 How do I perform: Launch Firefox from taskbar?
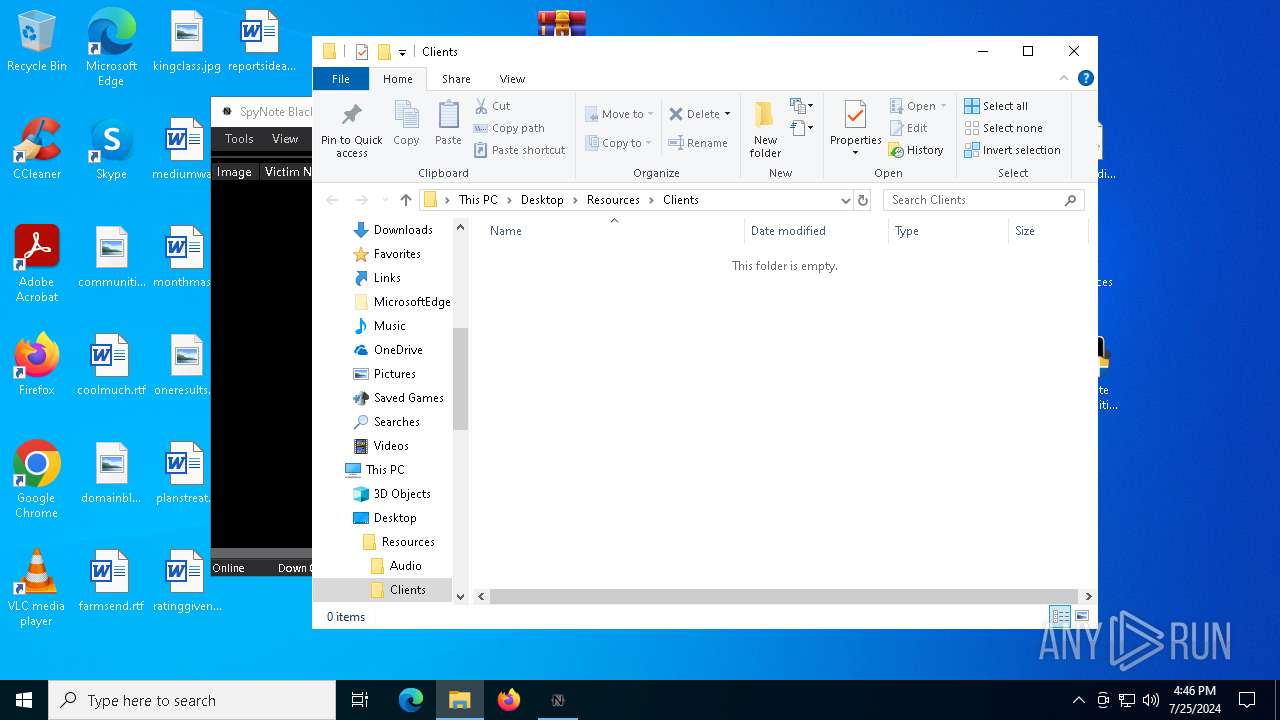pos(509,700)
